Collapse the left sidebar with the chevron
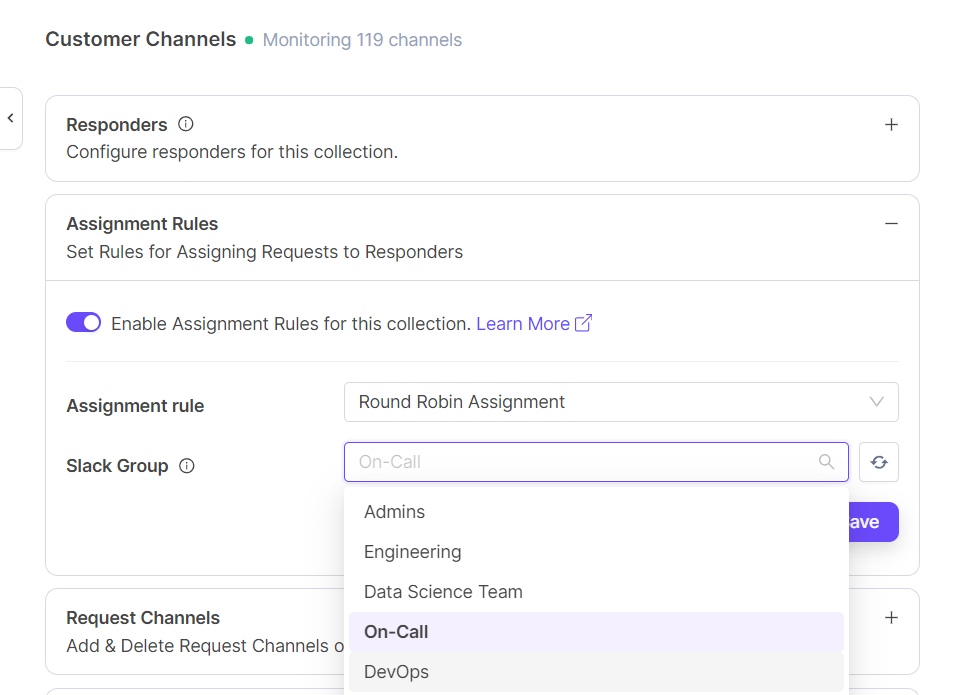Image resolution: width=961 pixels, height=695 pixels. tap(10, 118)
